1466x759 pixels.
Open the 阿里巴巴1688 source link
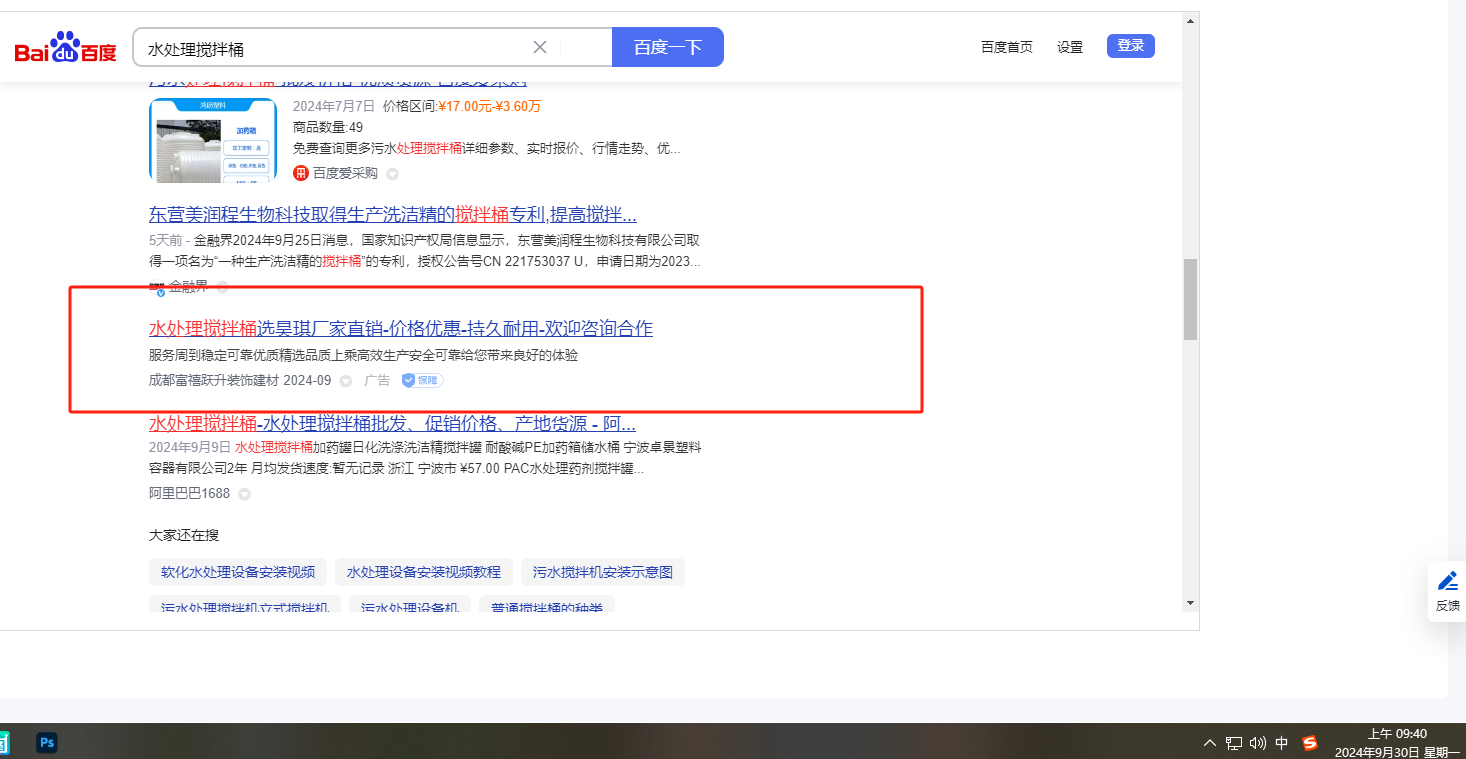point(189,494)
